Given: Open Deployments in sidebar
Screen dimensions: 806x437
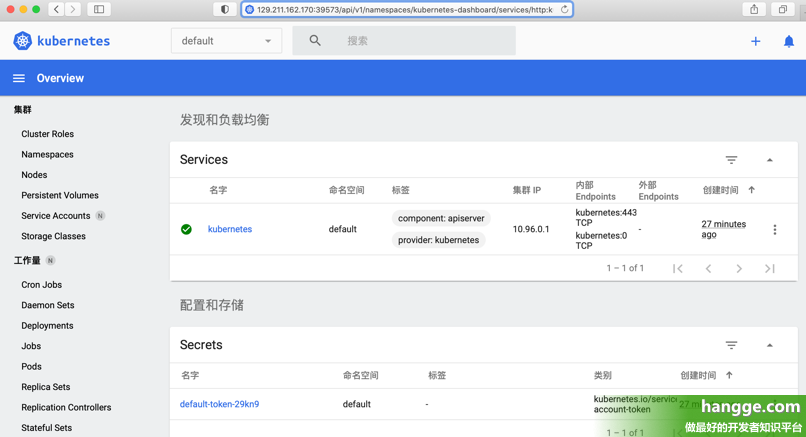Looking at the screenshot, I should [x=47, y=326].
